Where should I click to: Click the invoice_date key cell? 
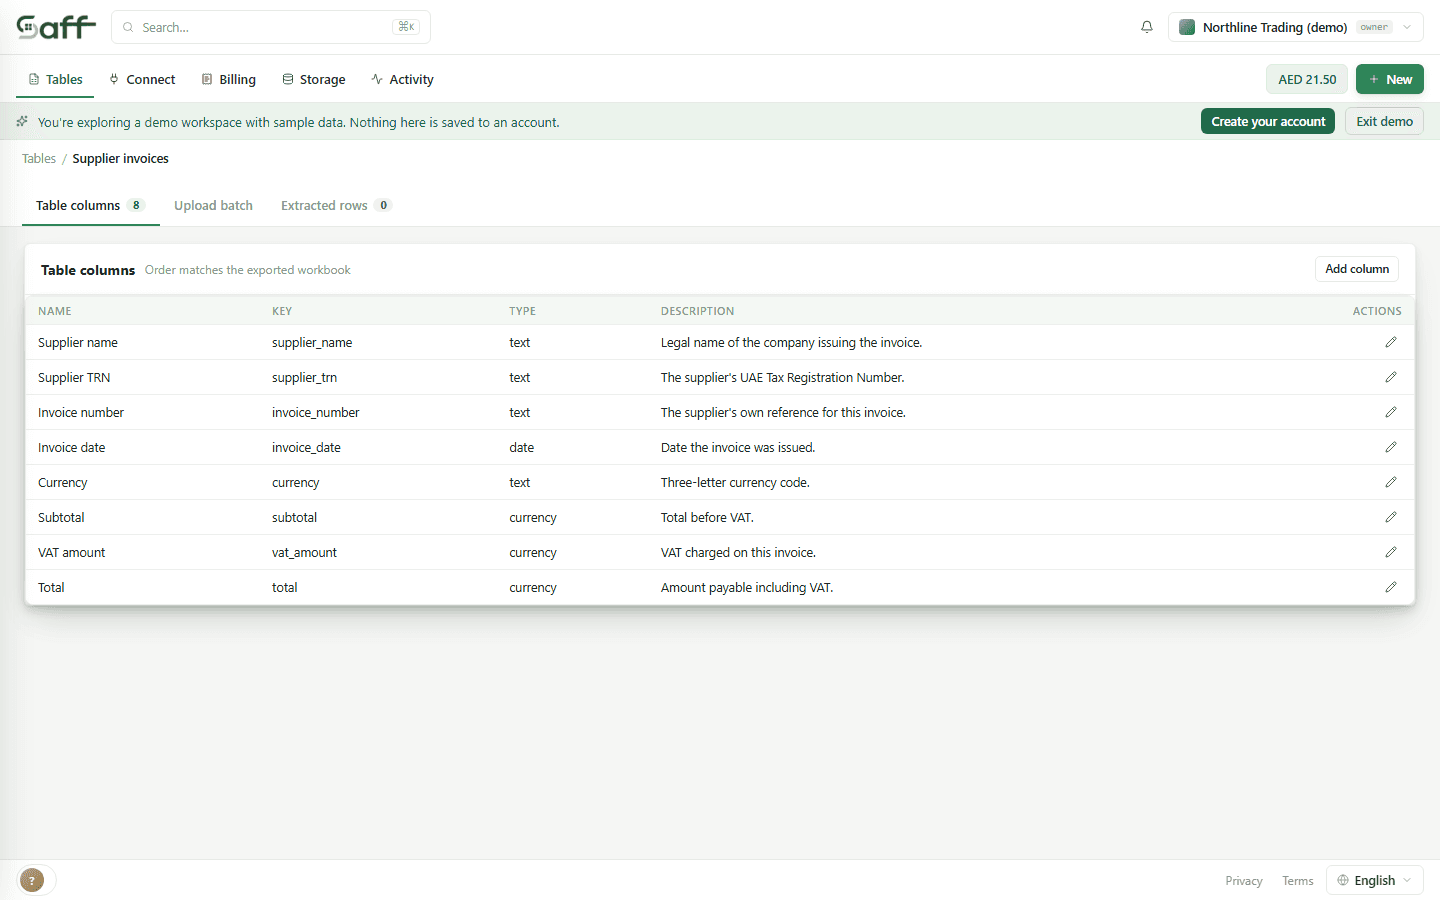pyautogui.click(x=306, y=447)
